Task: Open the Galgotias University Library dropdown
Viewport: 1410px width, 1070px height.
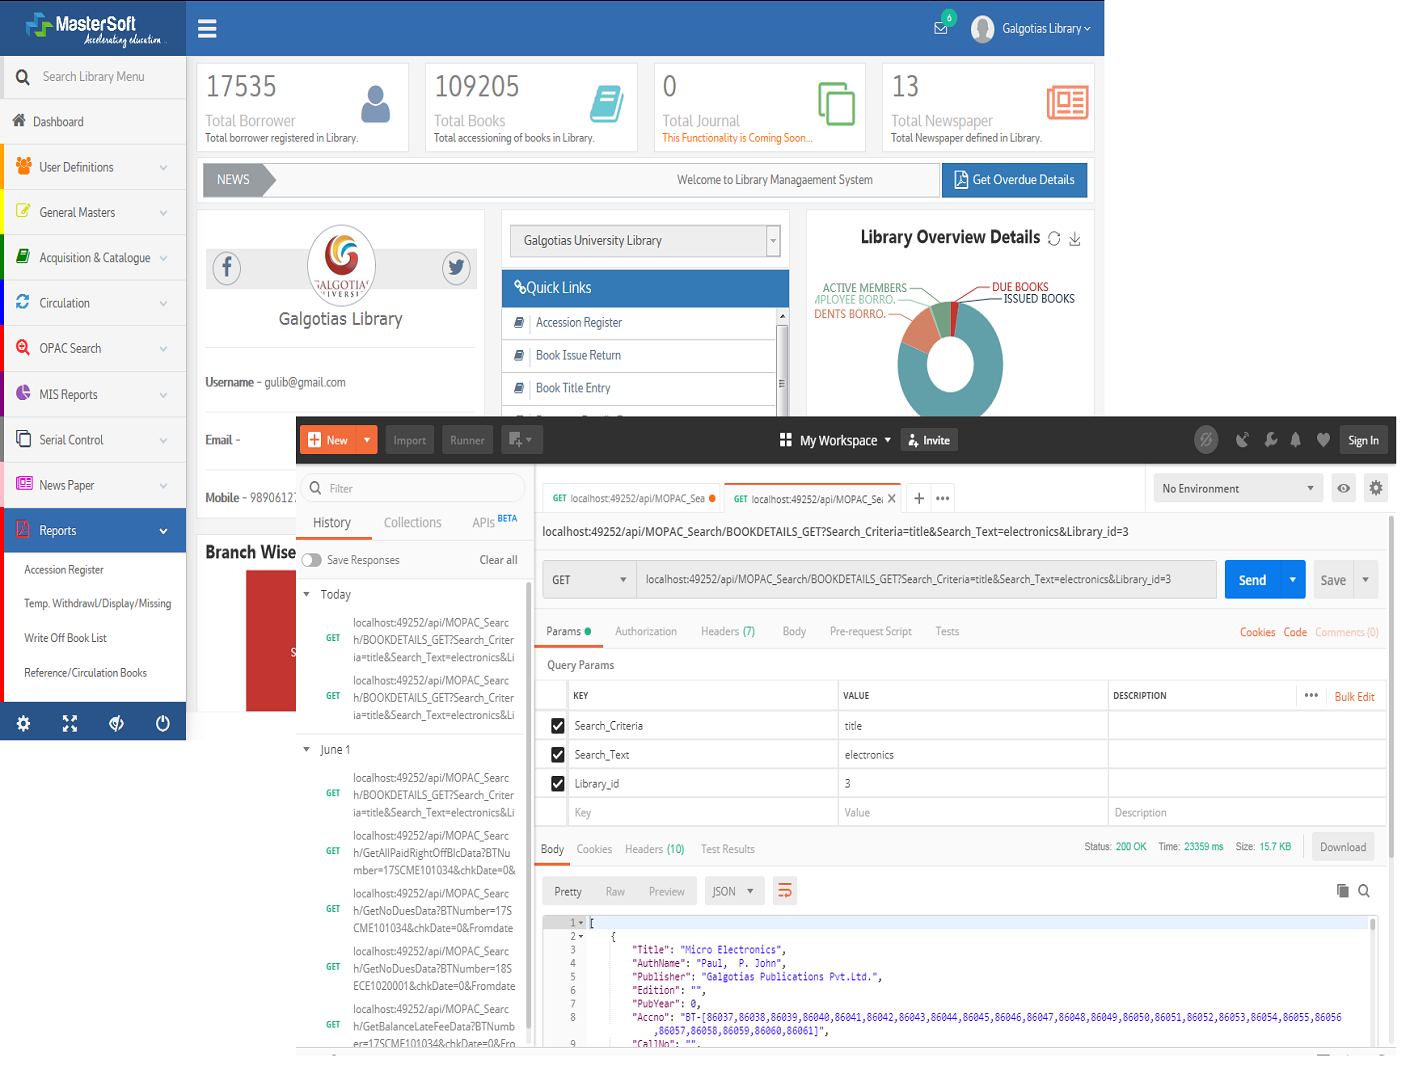Action: pos(644,241)
